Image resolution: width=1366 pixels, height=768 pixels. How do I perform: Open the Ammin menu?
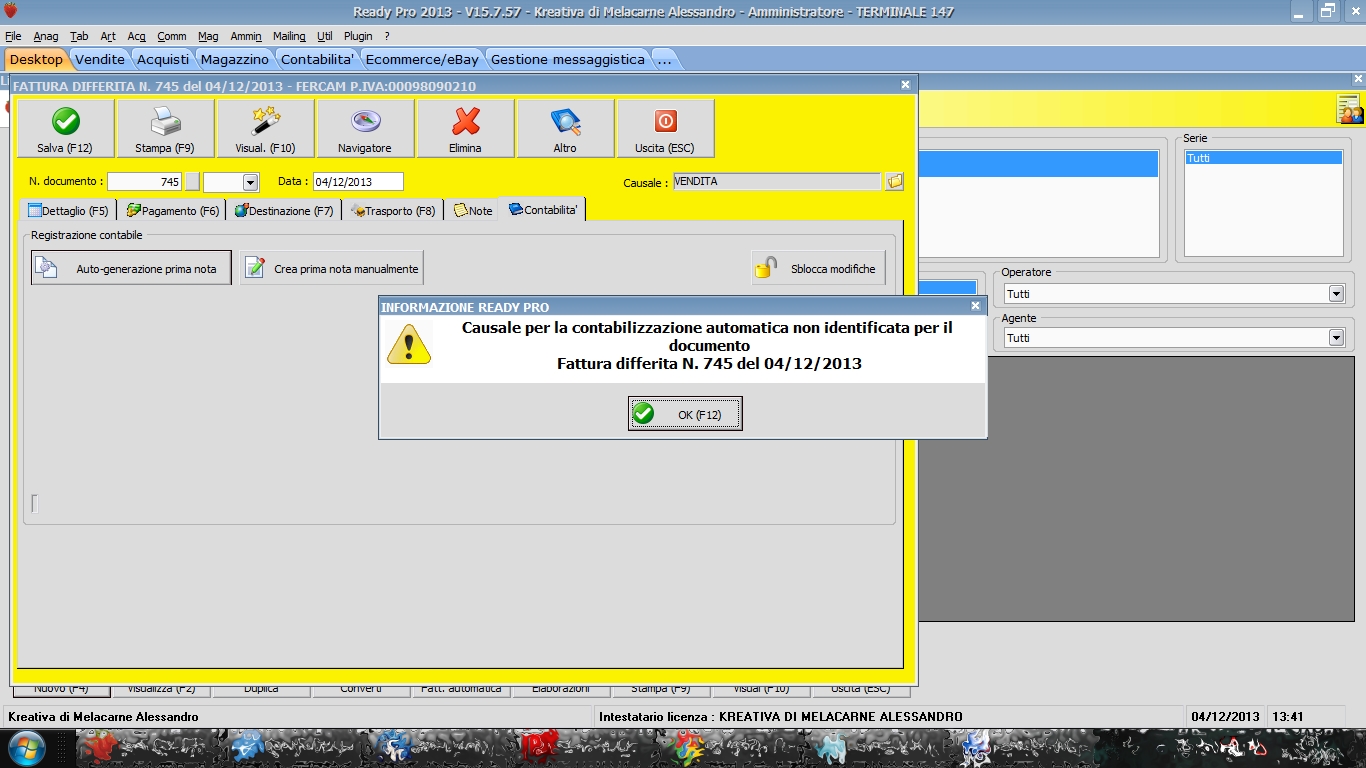point(246,36)
